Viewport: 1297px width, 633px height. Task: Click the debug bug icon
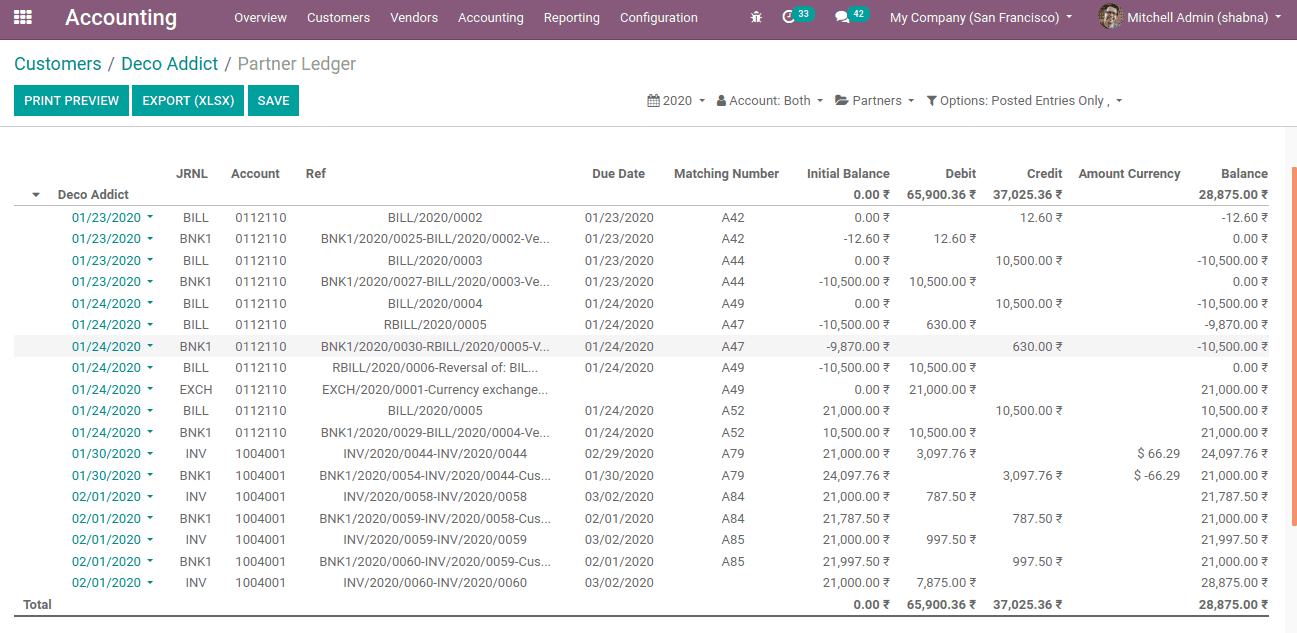pos(756,17)
